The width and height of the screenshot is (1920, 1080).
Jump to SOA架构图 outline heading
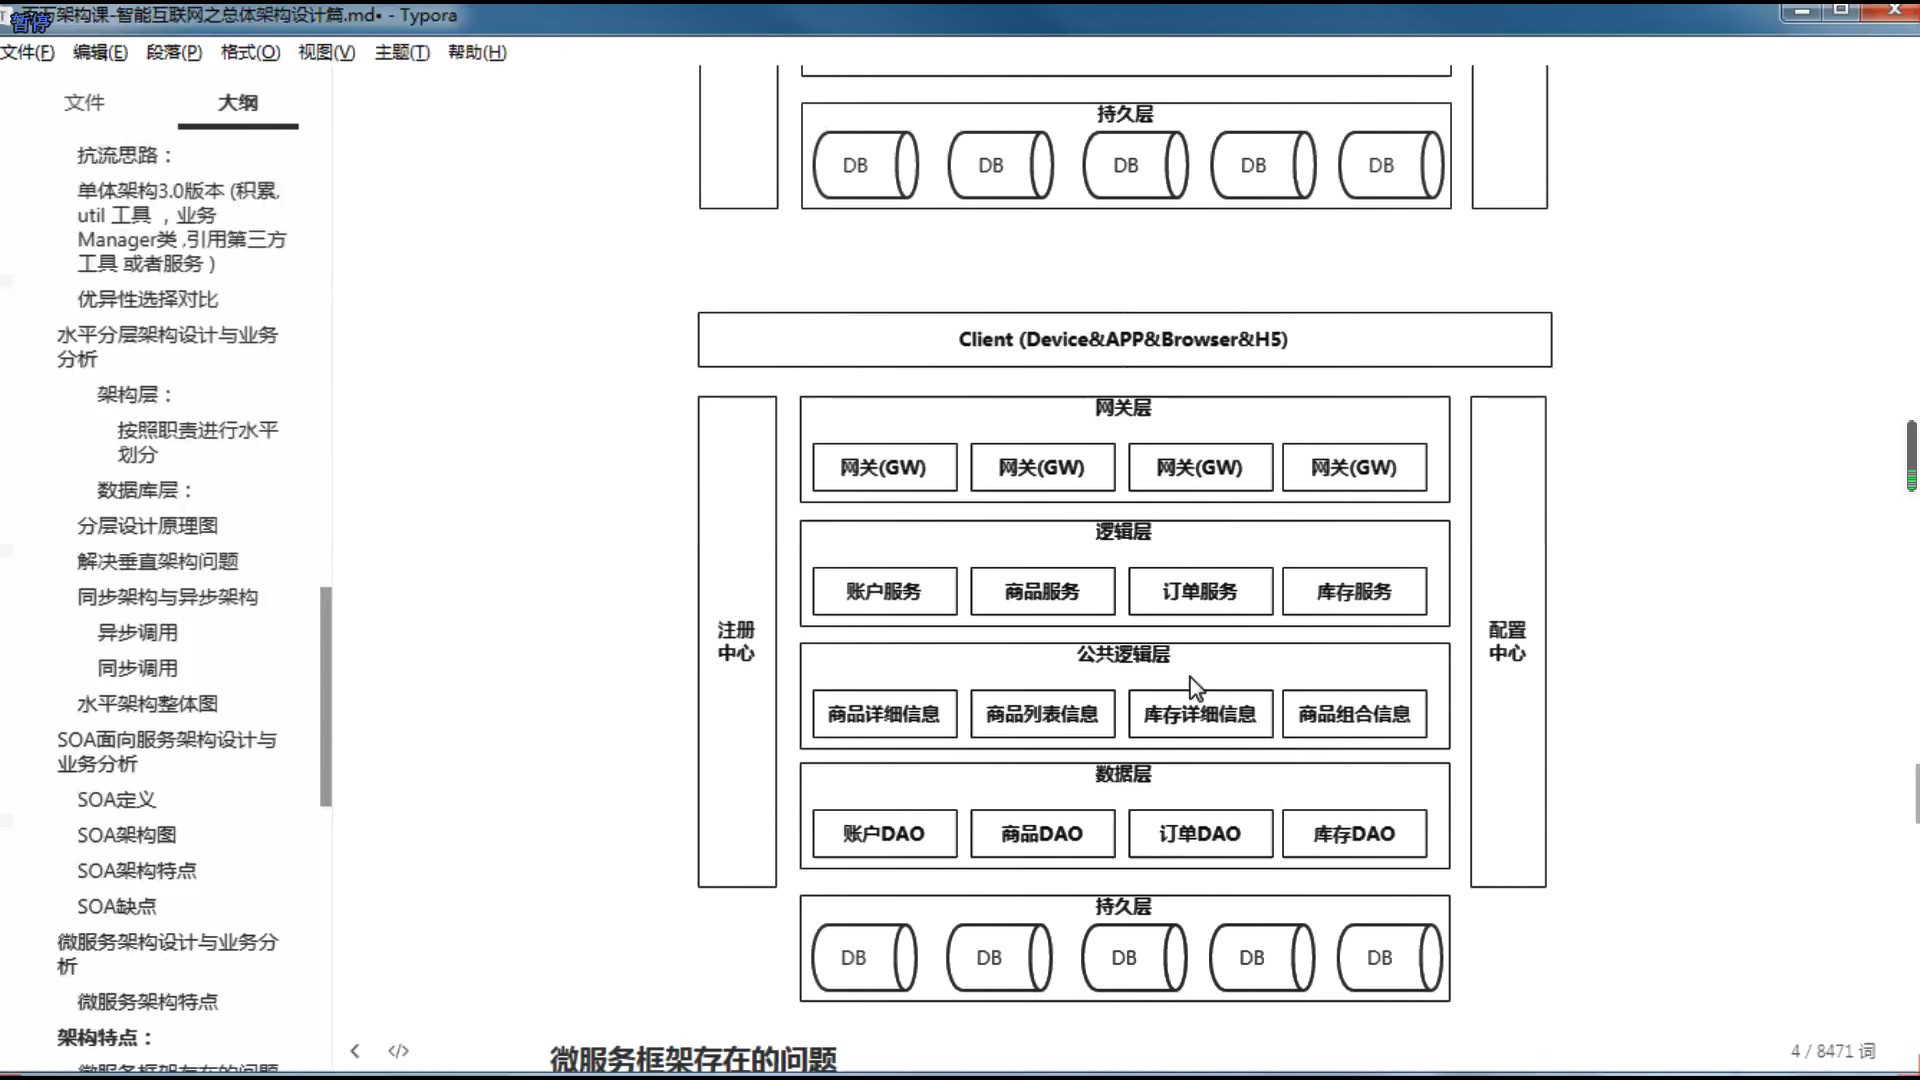(127, 835)
